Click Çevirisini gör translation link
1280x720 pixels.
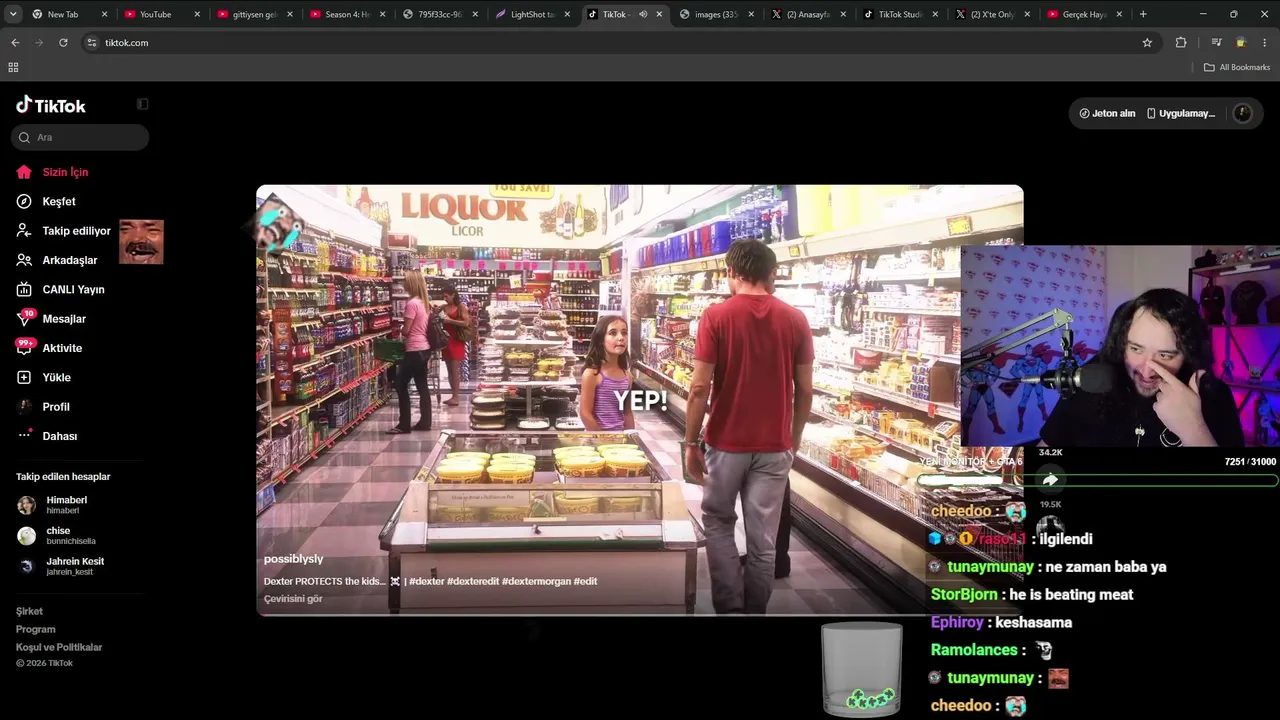pos(293,599)
